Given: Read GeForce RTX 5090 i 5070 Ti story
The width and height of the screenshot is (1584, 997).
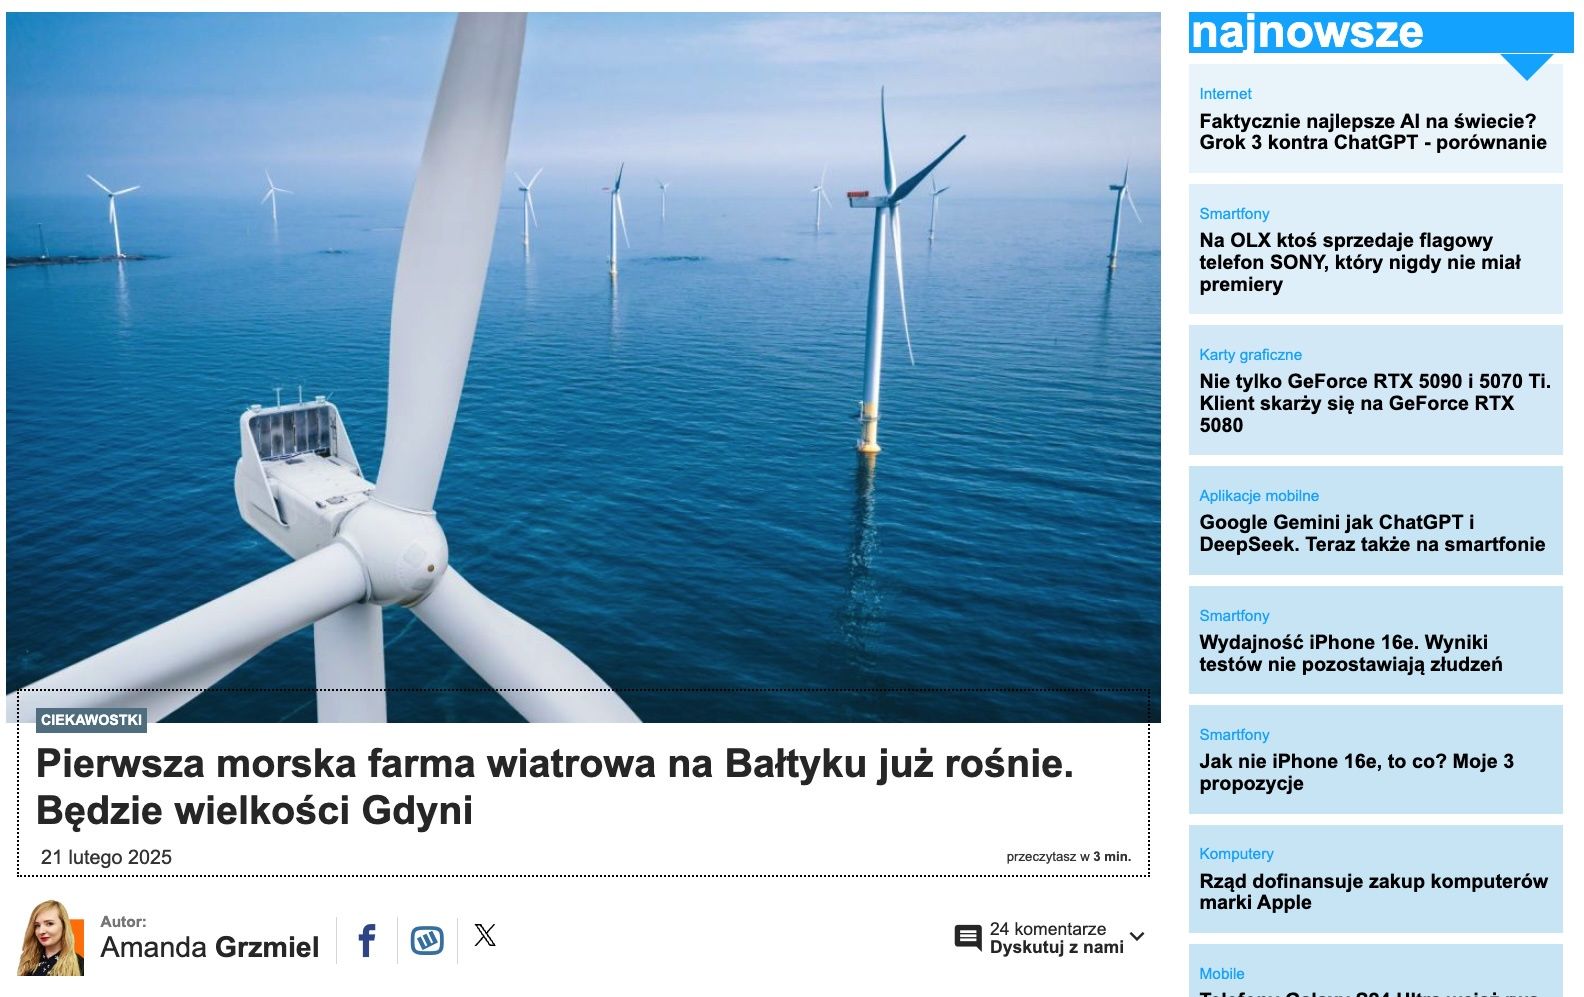Looking at the screenshot, I should click(x=1375, y=403).
